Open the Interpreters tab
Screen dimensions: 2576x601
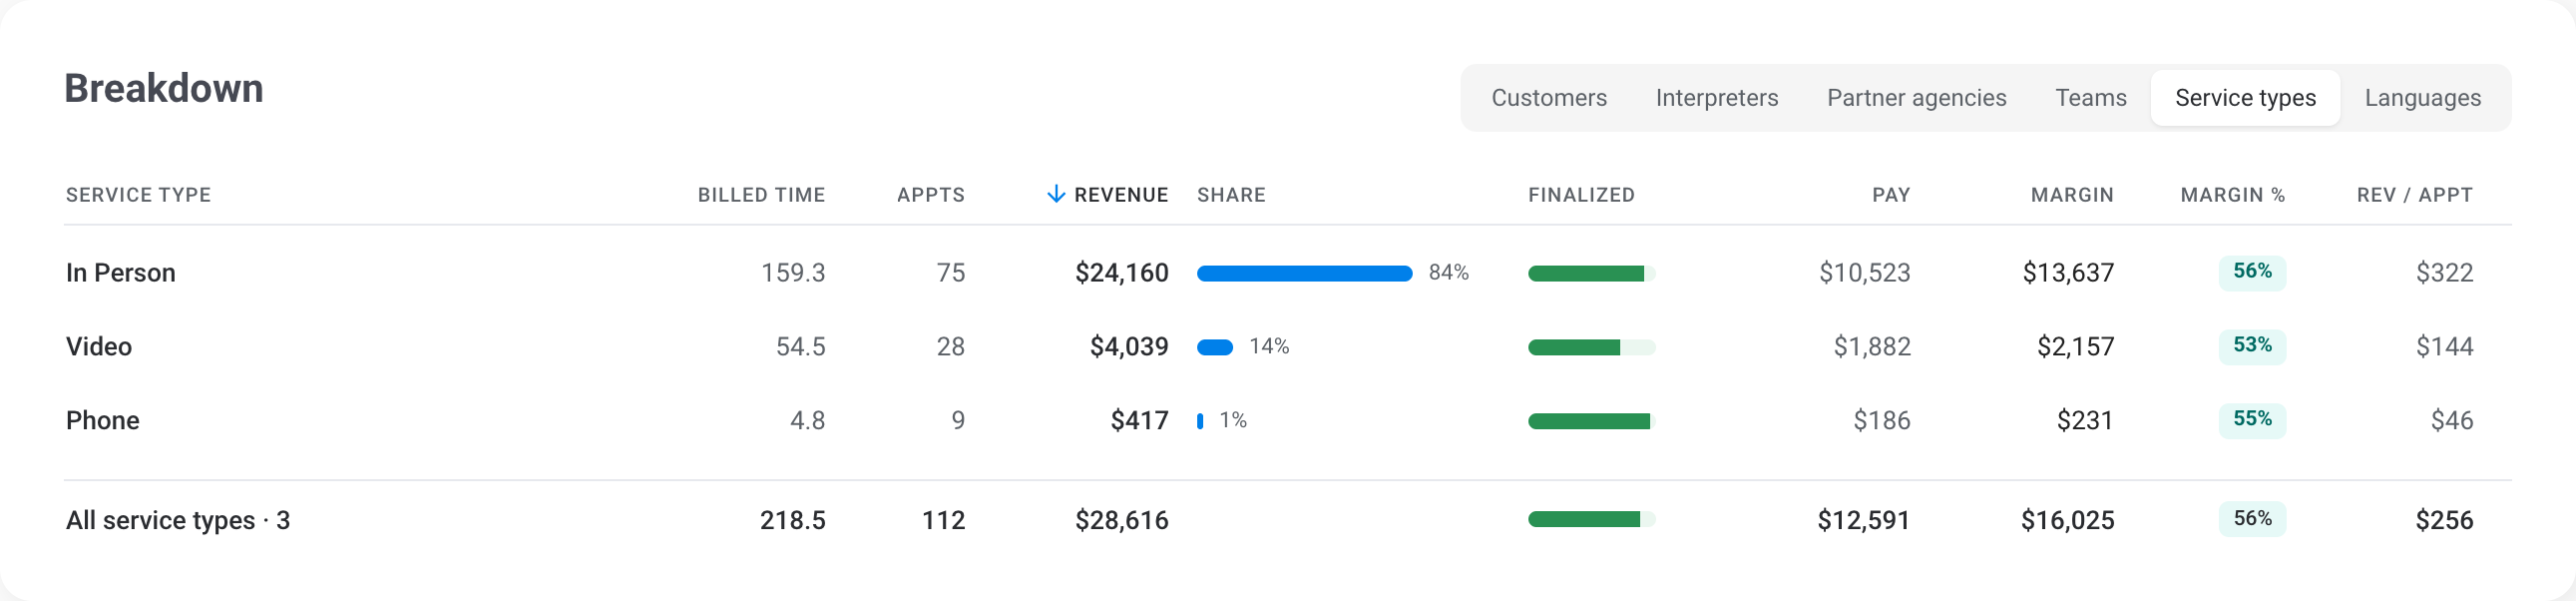(1716, 98)
